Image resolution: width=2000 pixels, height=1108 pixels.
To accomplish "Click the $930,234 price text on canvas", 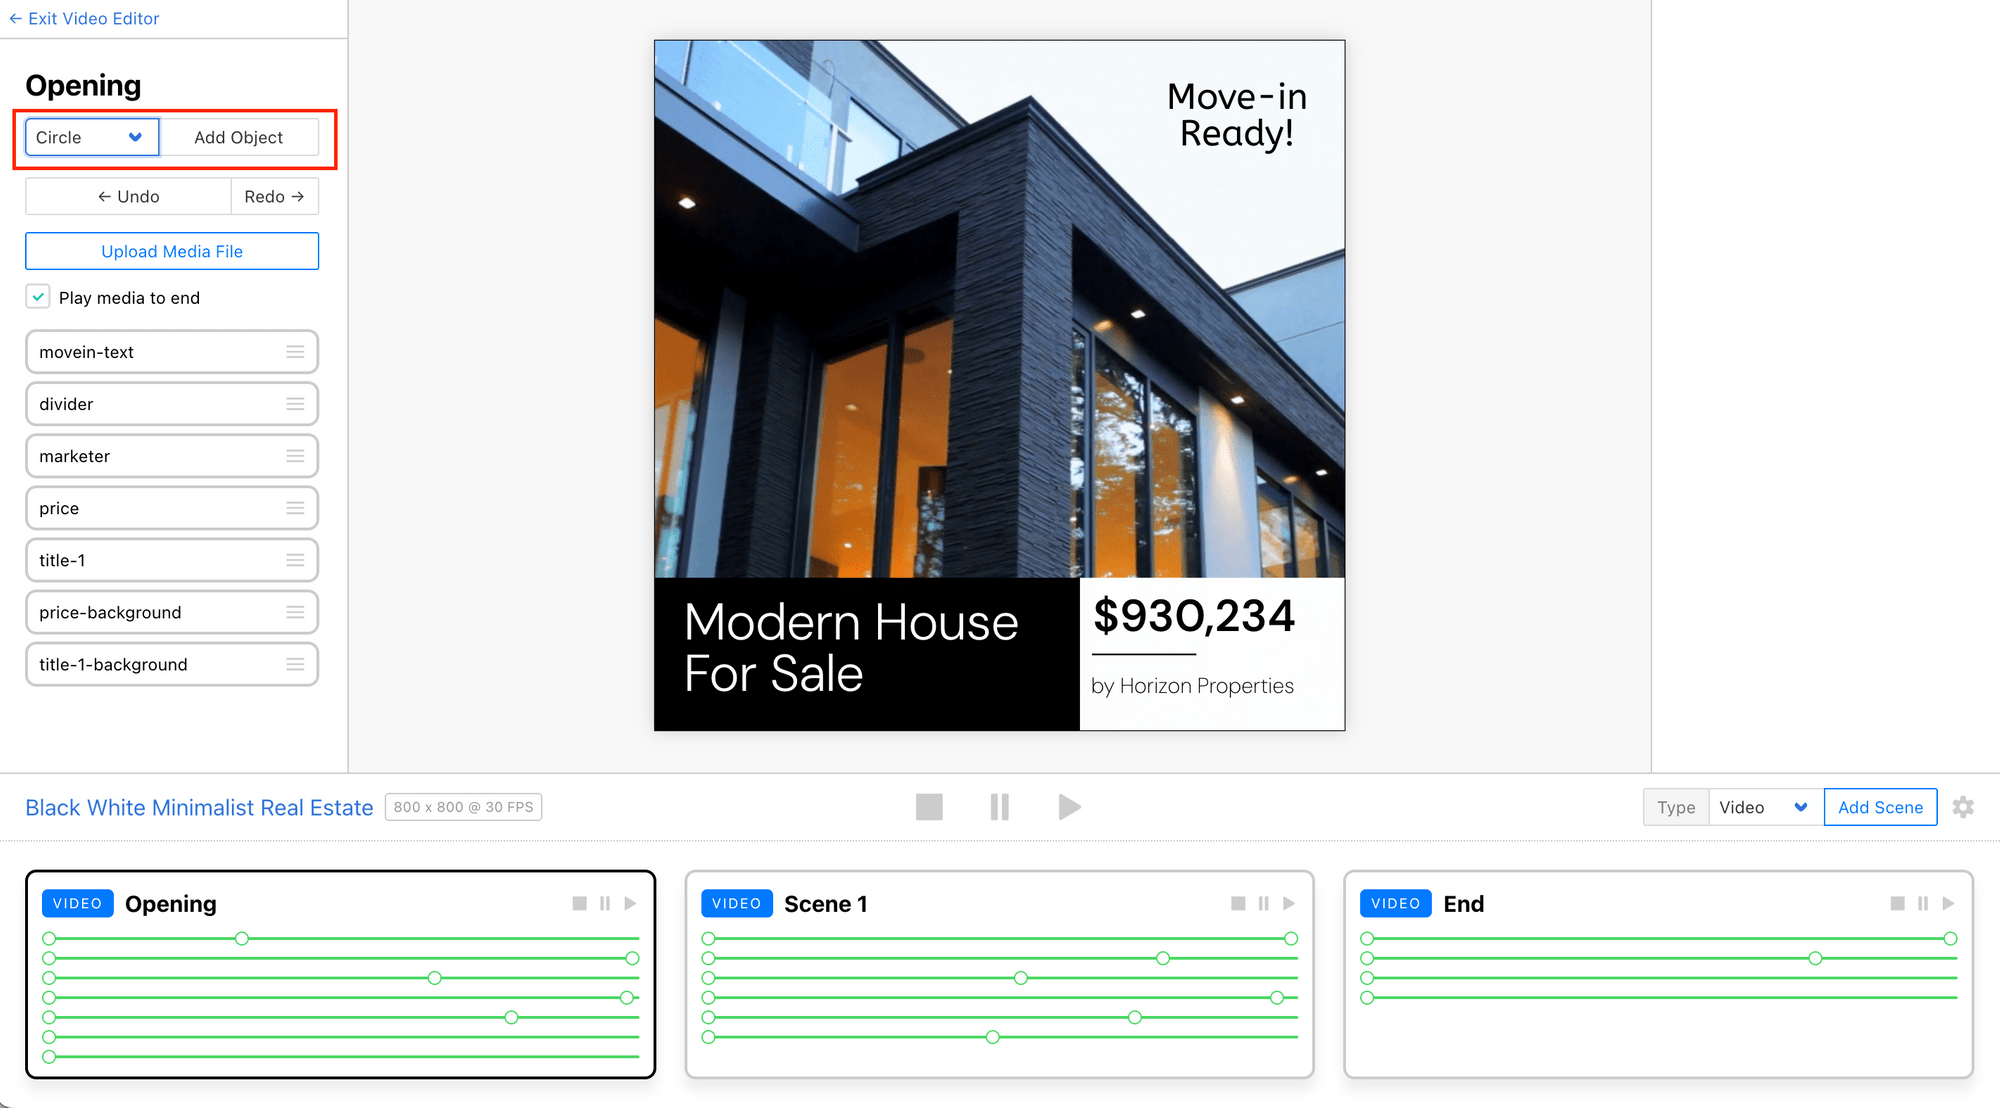I will pos(1194,615).
